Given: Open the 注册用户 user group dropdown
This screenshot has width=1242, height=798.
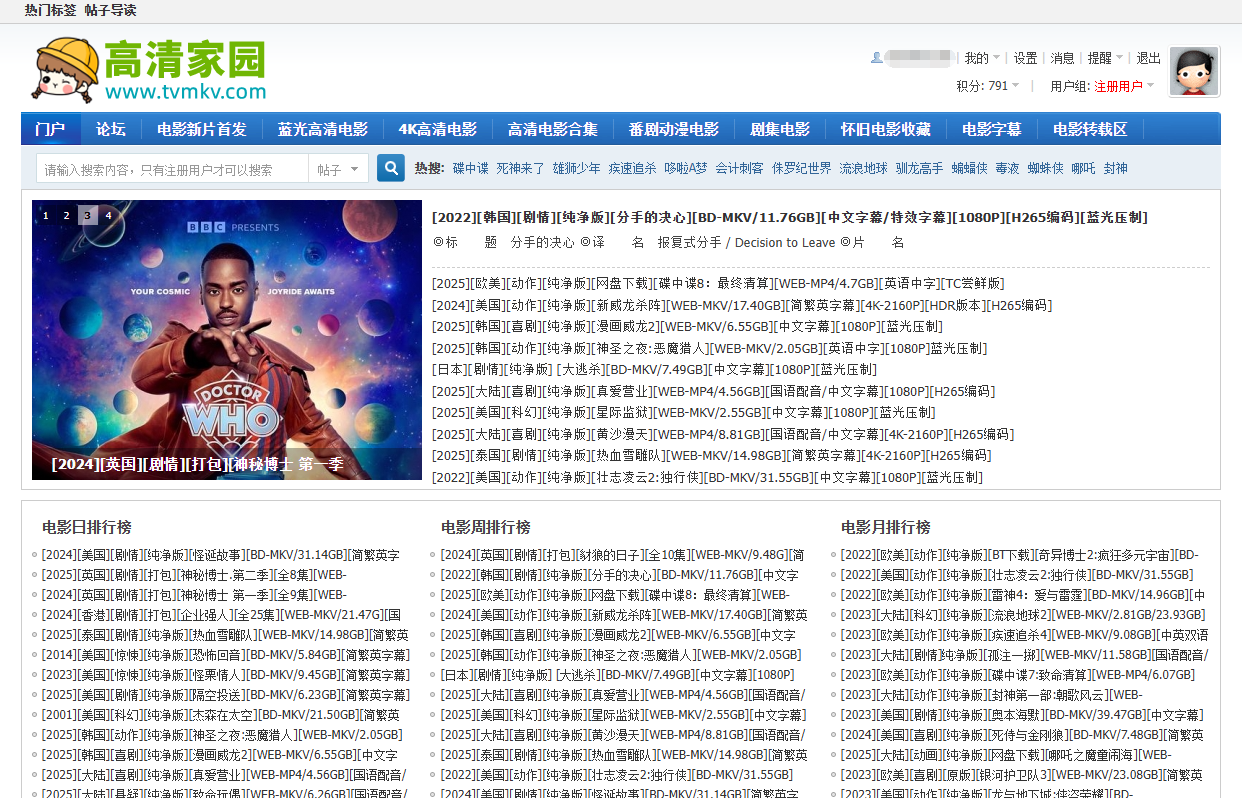Looking at the screenshot, I should 1124,86.
